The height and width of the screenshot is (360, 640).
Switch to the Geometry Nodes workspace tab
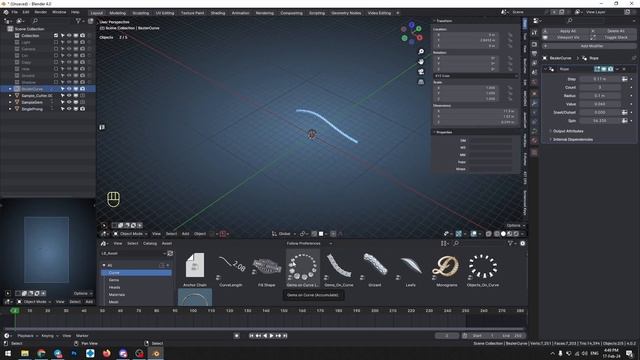[346, 13]
